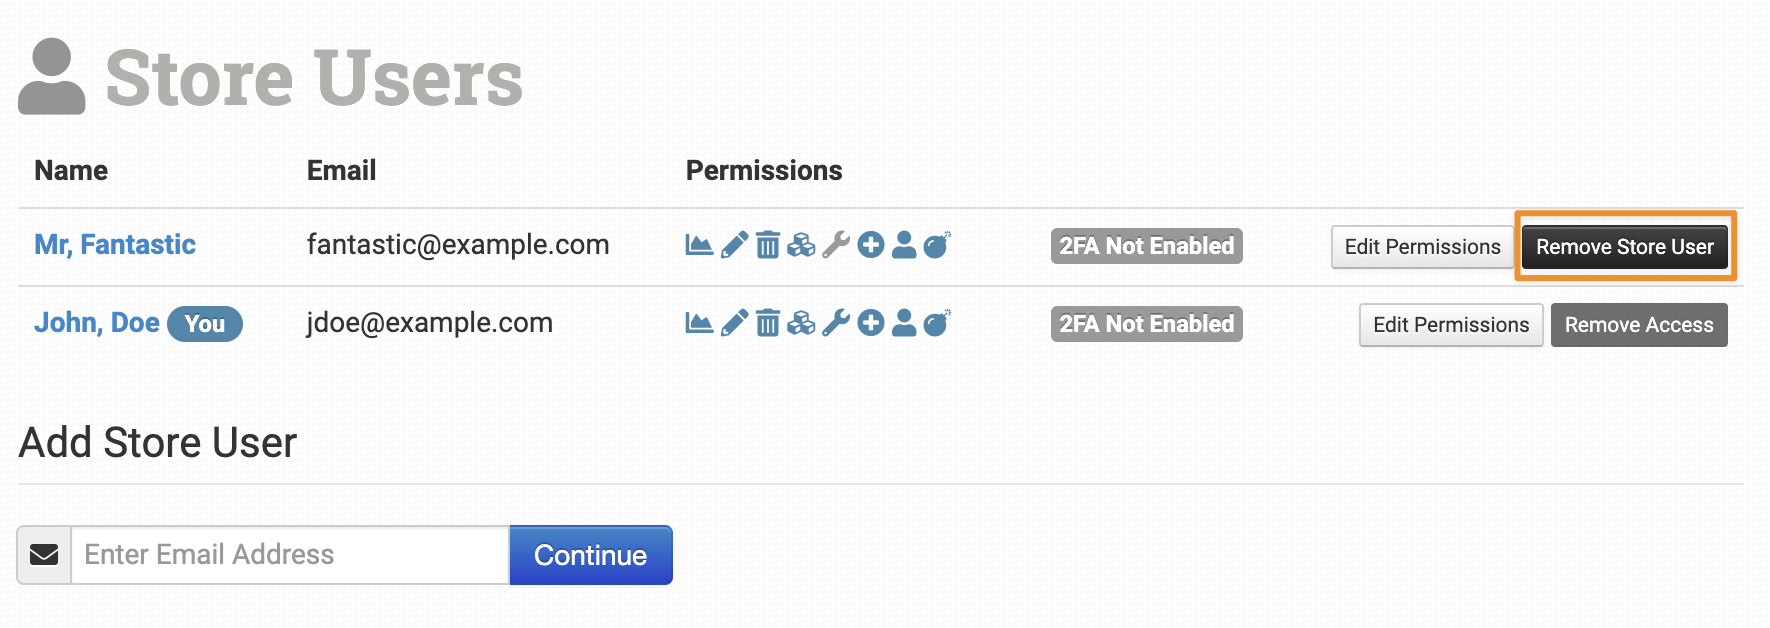
Task: Click the pencil icon in Mr, Fantastic's row
Action: [x=734, y=245]
